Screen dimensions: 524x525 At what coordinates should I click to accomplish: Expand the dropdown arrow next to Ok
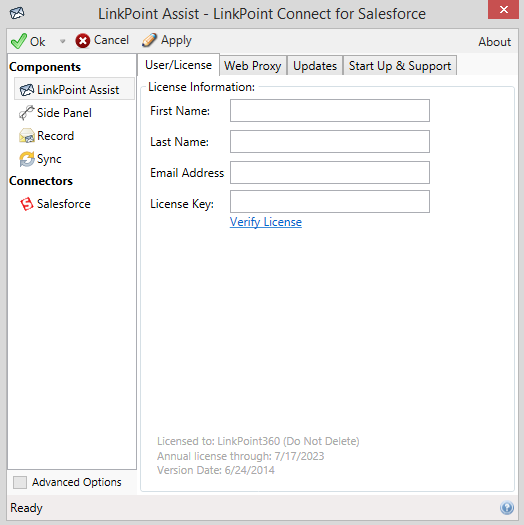[x=62, y=42]
